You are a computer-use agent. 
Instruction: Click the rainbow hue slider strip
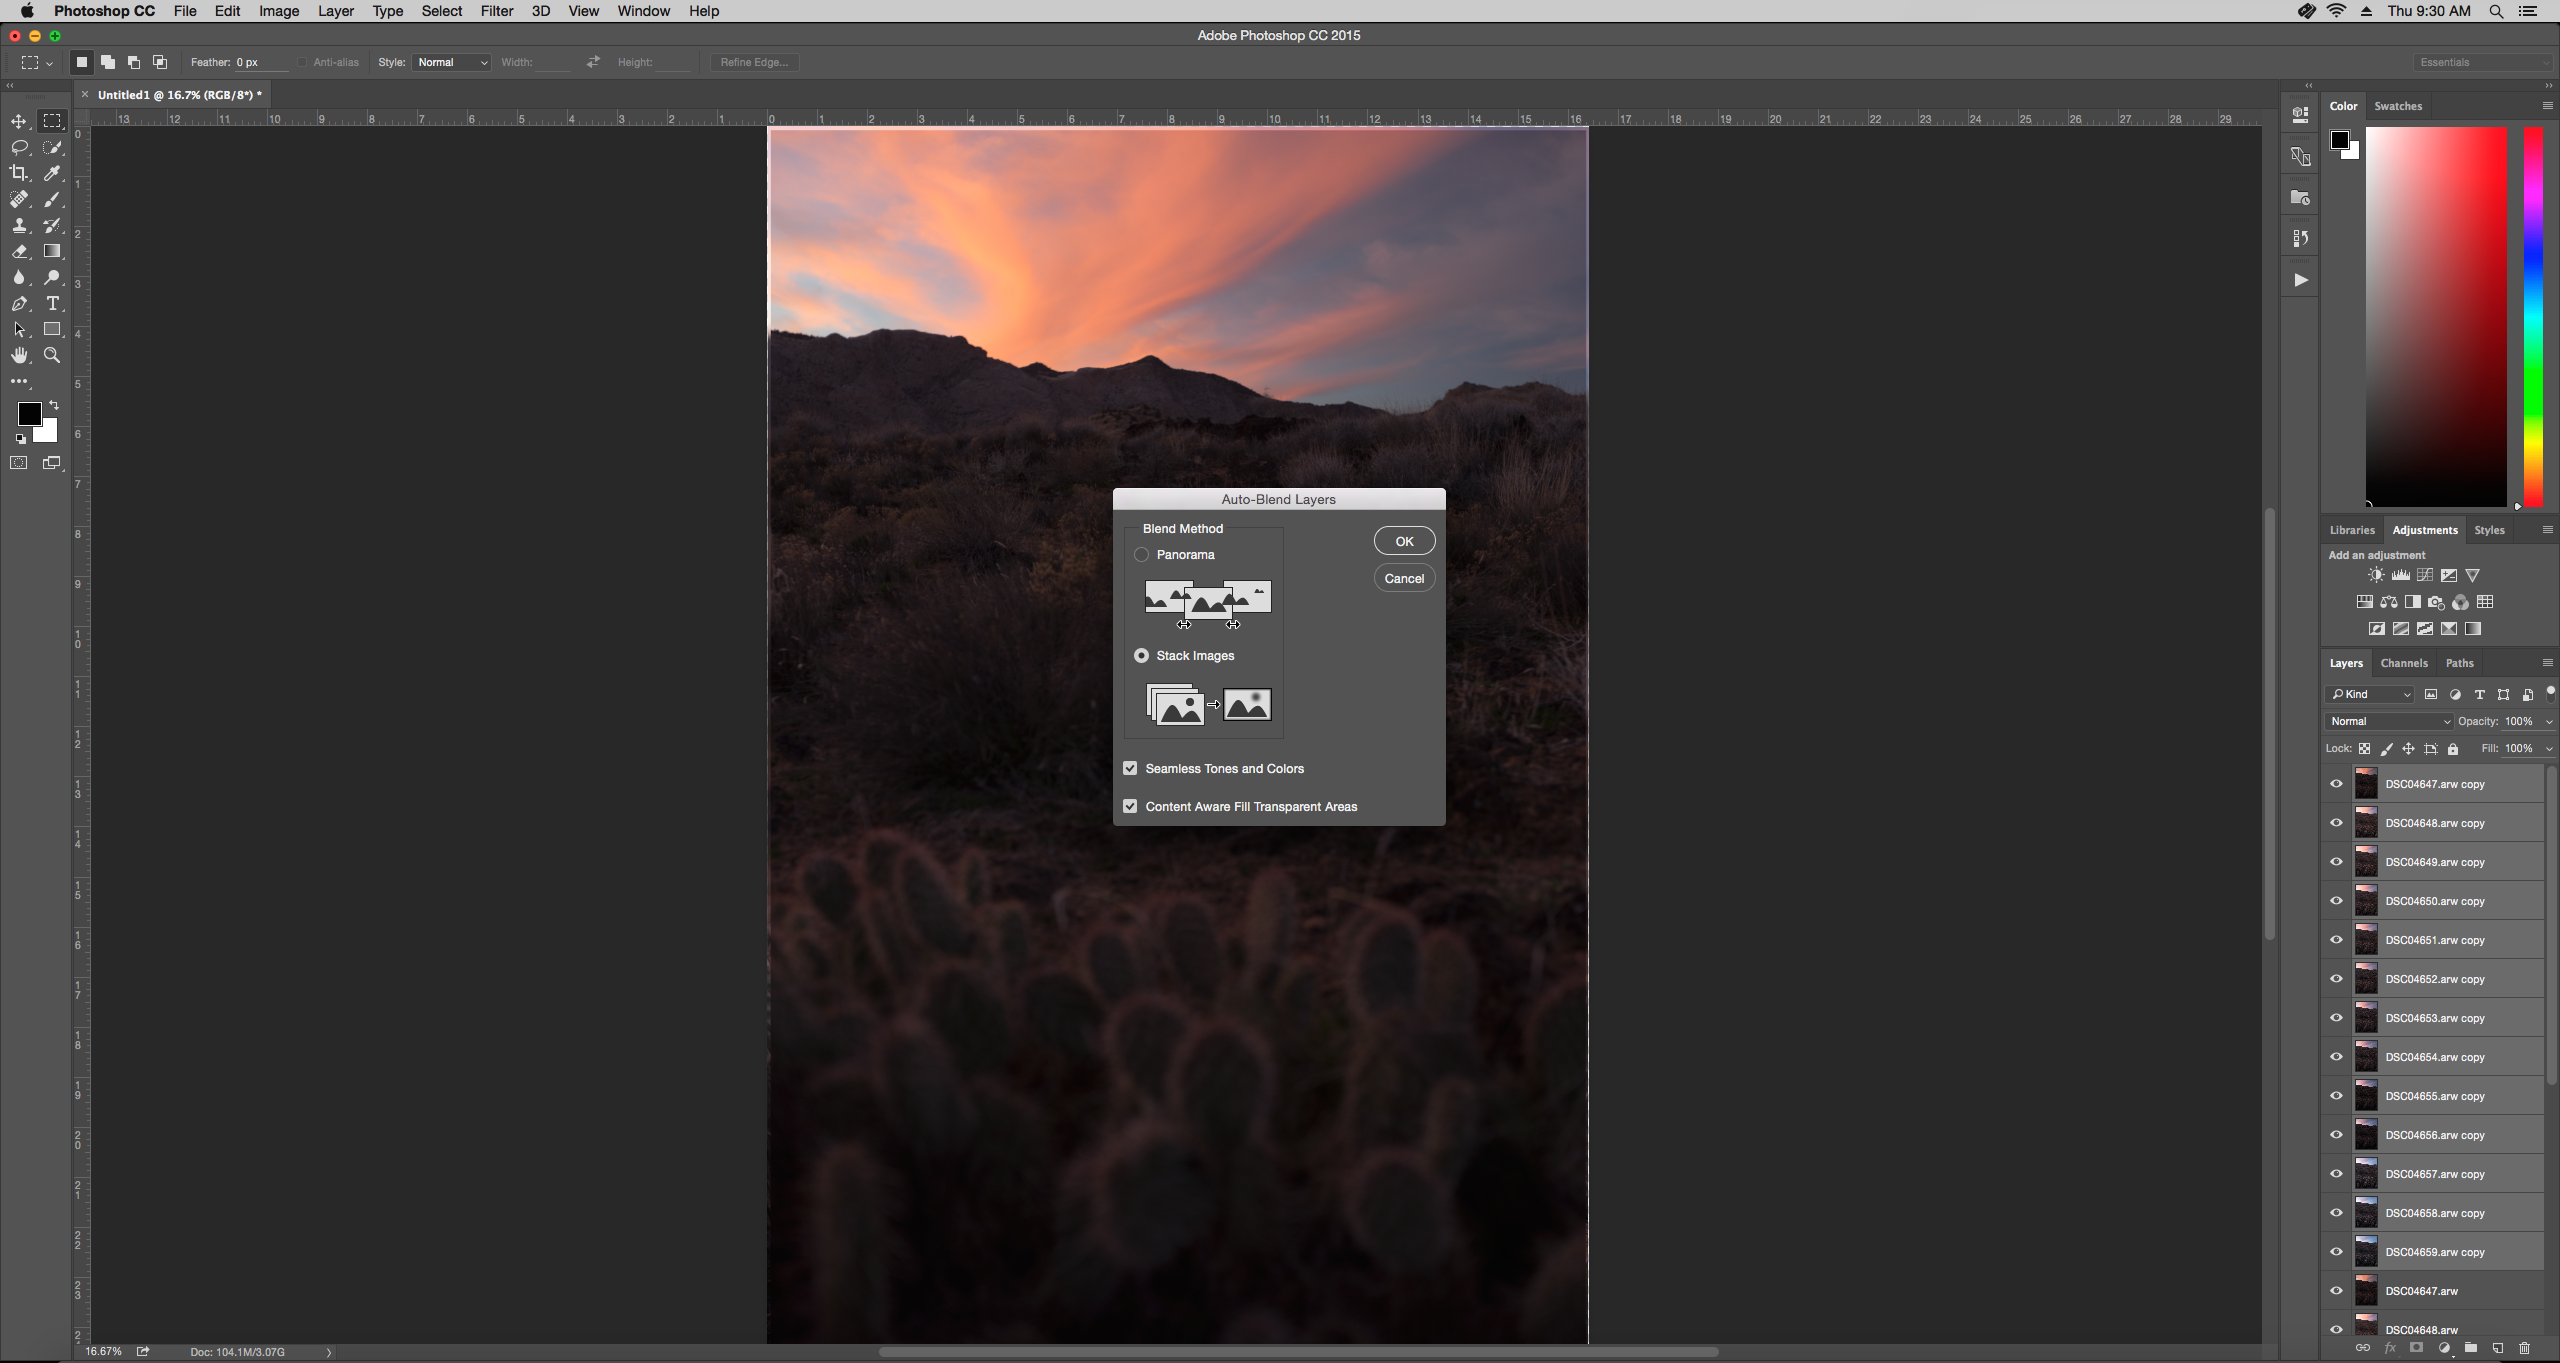click(2533, 315)
